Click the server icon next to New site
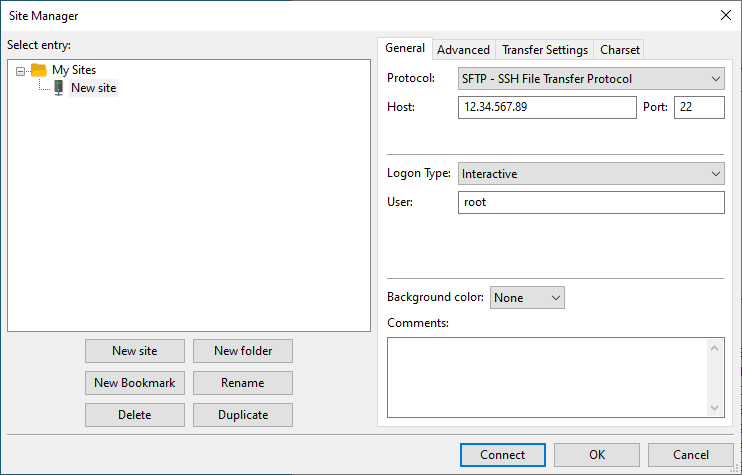742x475 pixels. [x=59, y=88]
